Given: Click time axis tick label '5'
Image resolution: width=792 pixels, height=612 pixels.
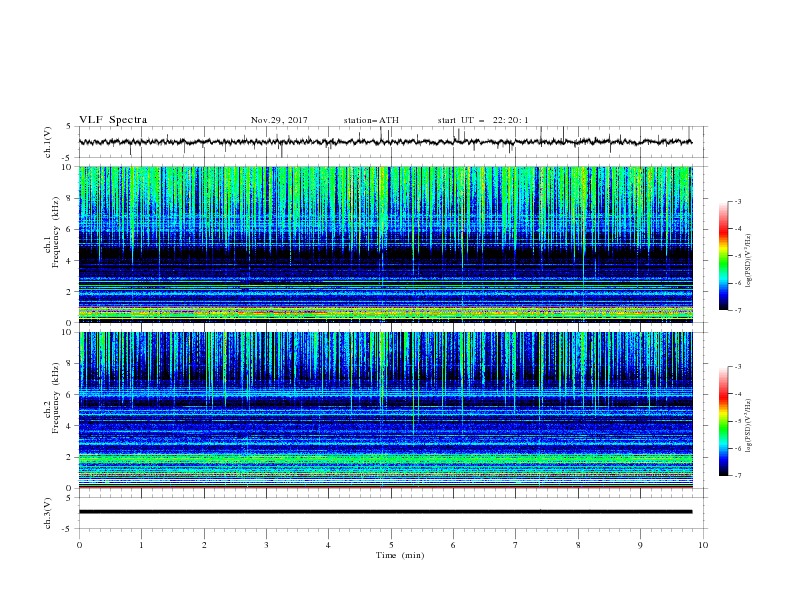Looking at the screenshot, I should [x=391, y=545].
